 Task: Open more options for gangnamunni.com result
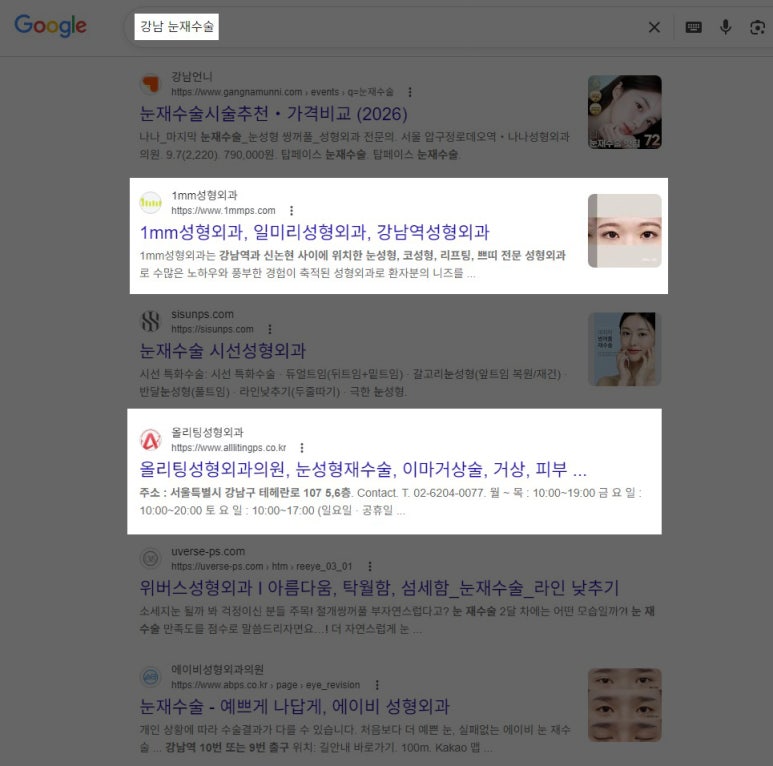coord(410,92)
